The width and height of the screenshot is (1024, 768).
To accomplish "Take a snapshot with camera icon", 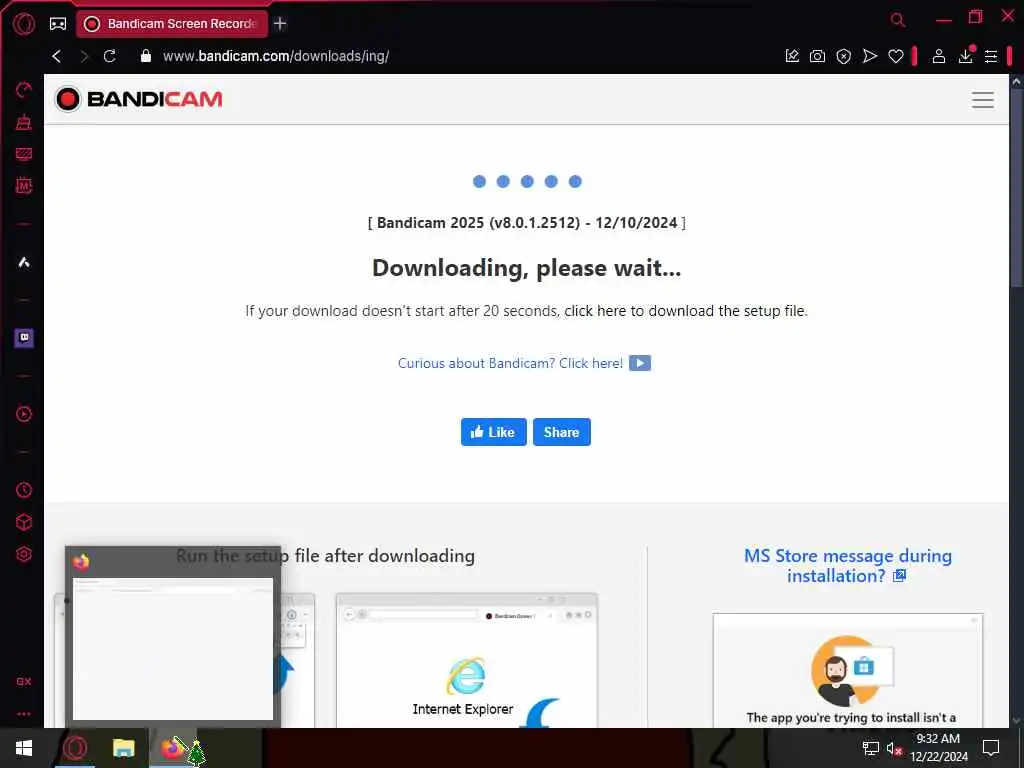I will (817, 56).
